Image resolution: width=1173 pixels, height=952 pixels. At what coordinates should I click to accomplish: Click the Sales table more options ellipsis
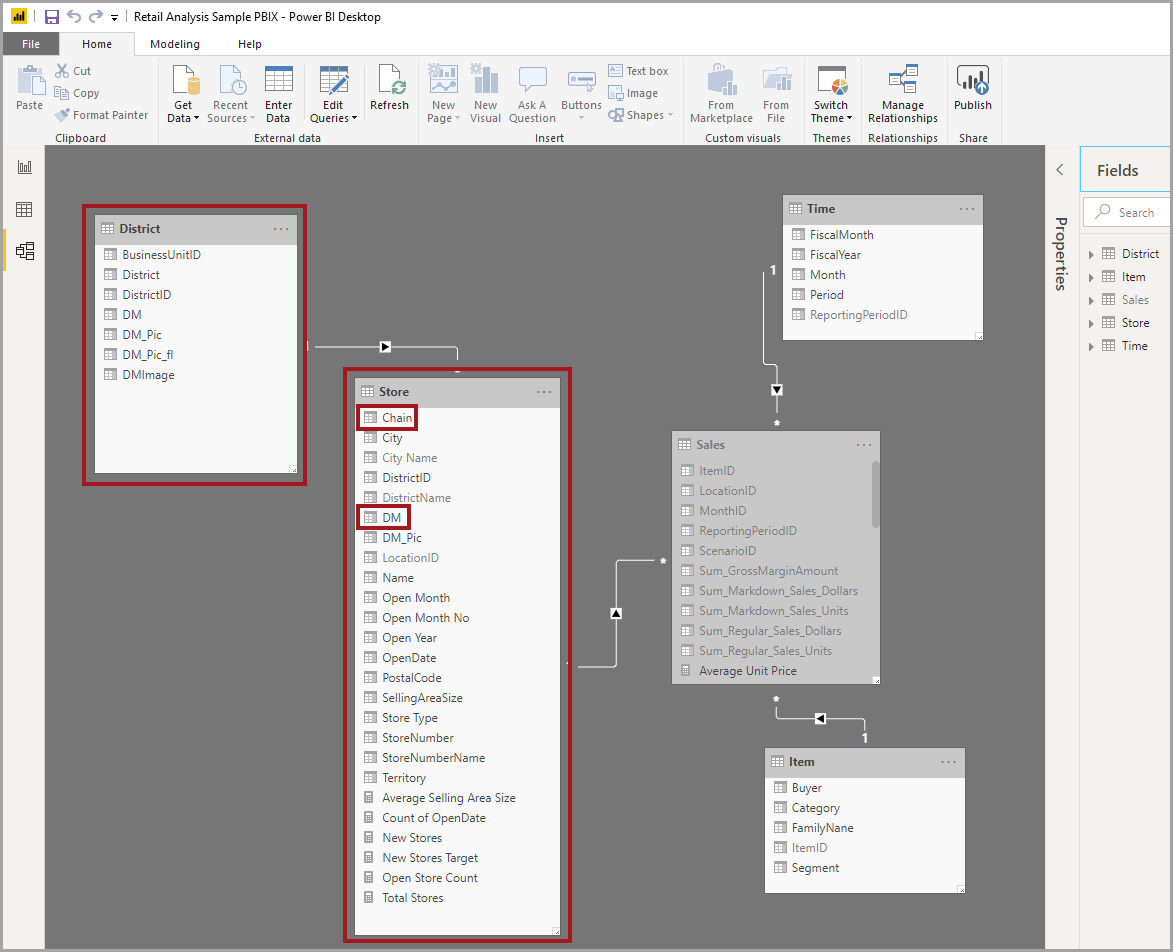[x=864, y=445]
